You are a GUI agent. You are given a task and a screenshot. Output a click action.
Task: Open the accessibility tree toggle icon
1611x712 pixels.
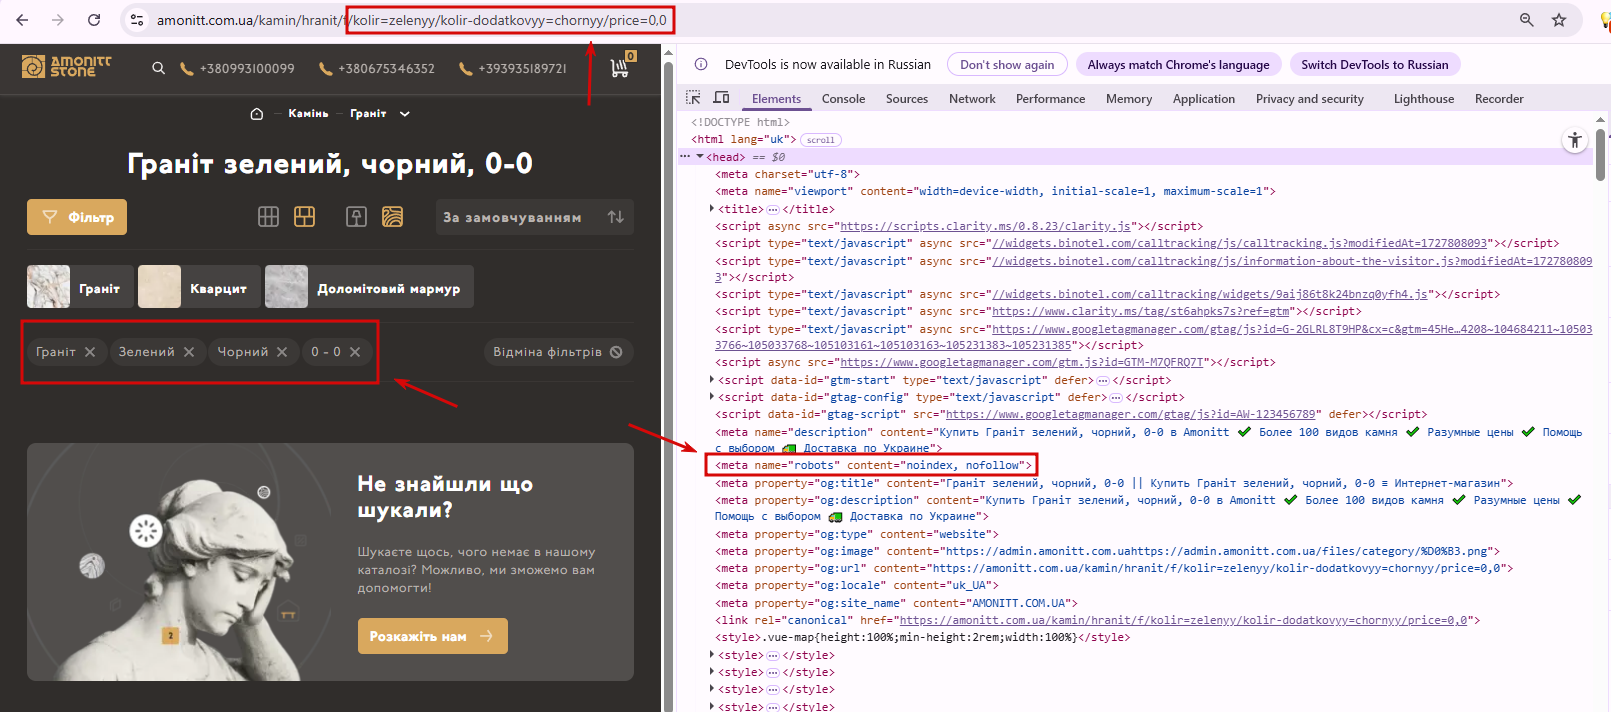1575,140
